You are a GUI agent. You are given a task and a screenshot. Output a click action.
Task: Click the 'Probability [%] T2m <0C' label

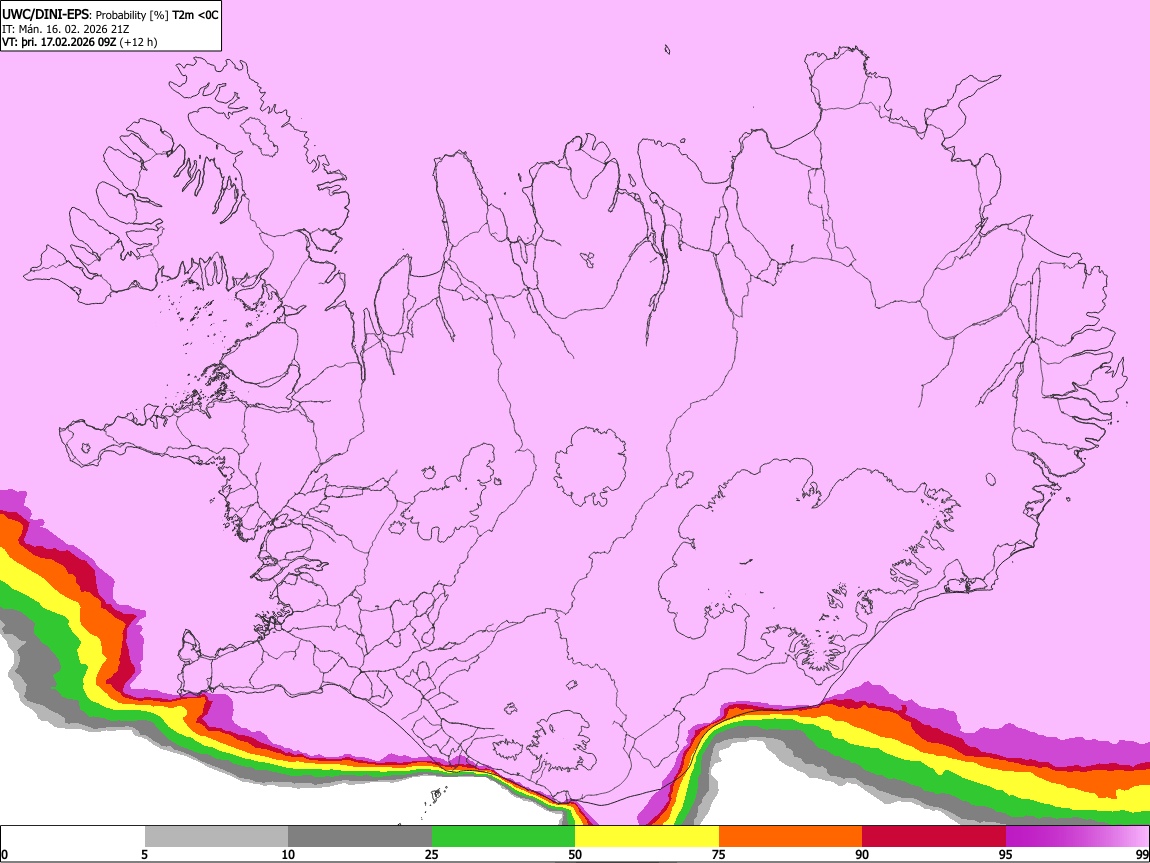(157, 15)
